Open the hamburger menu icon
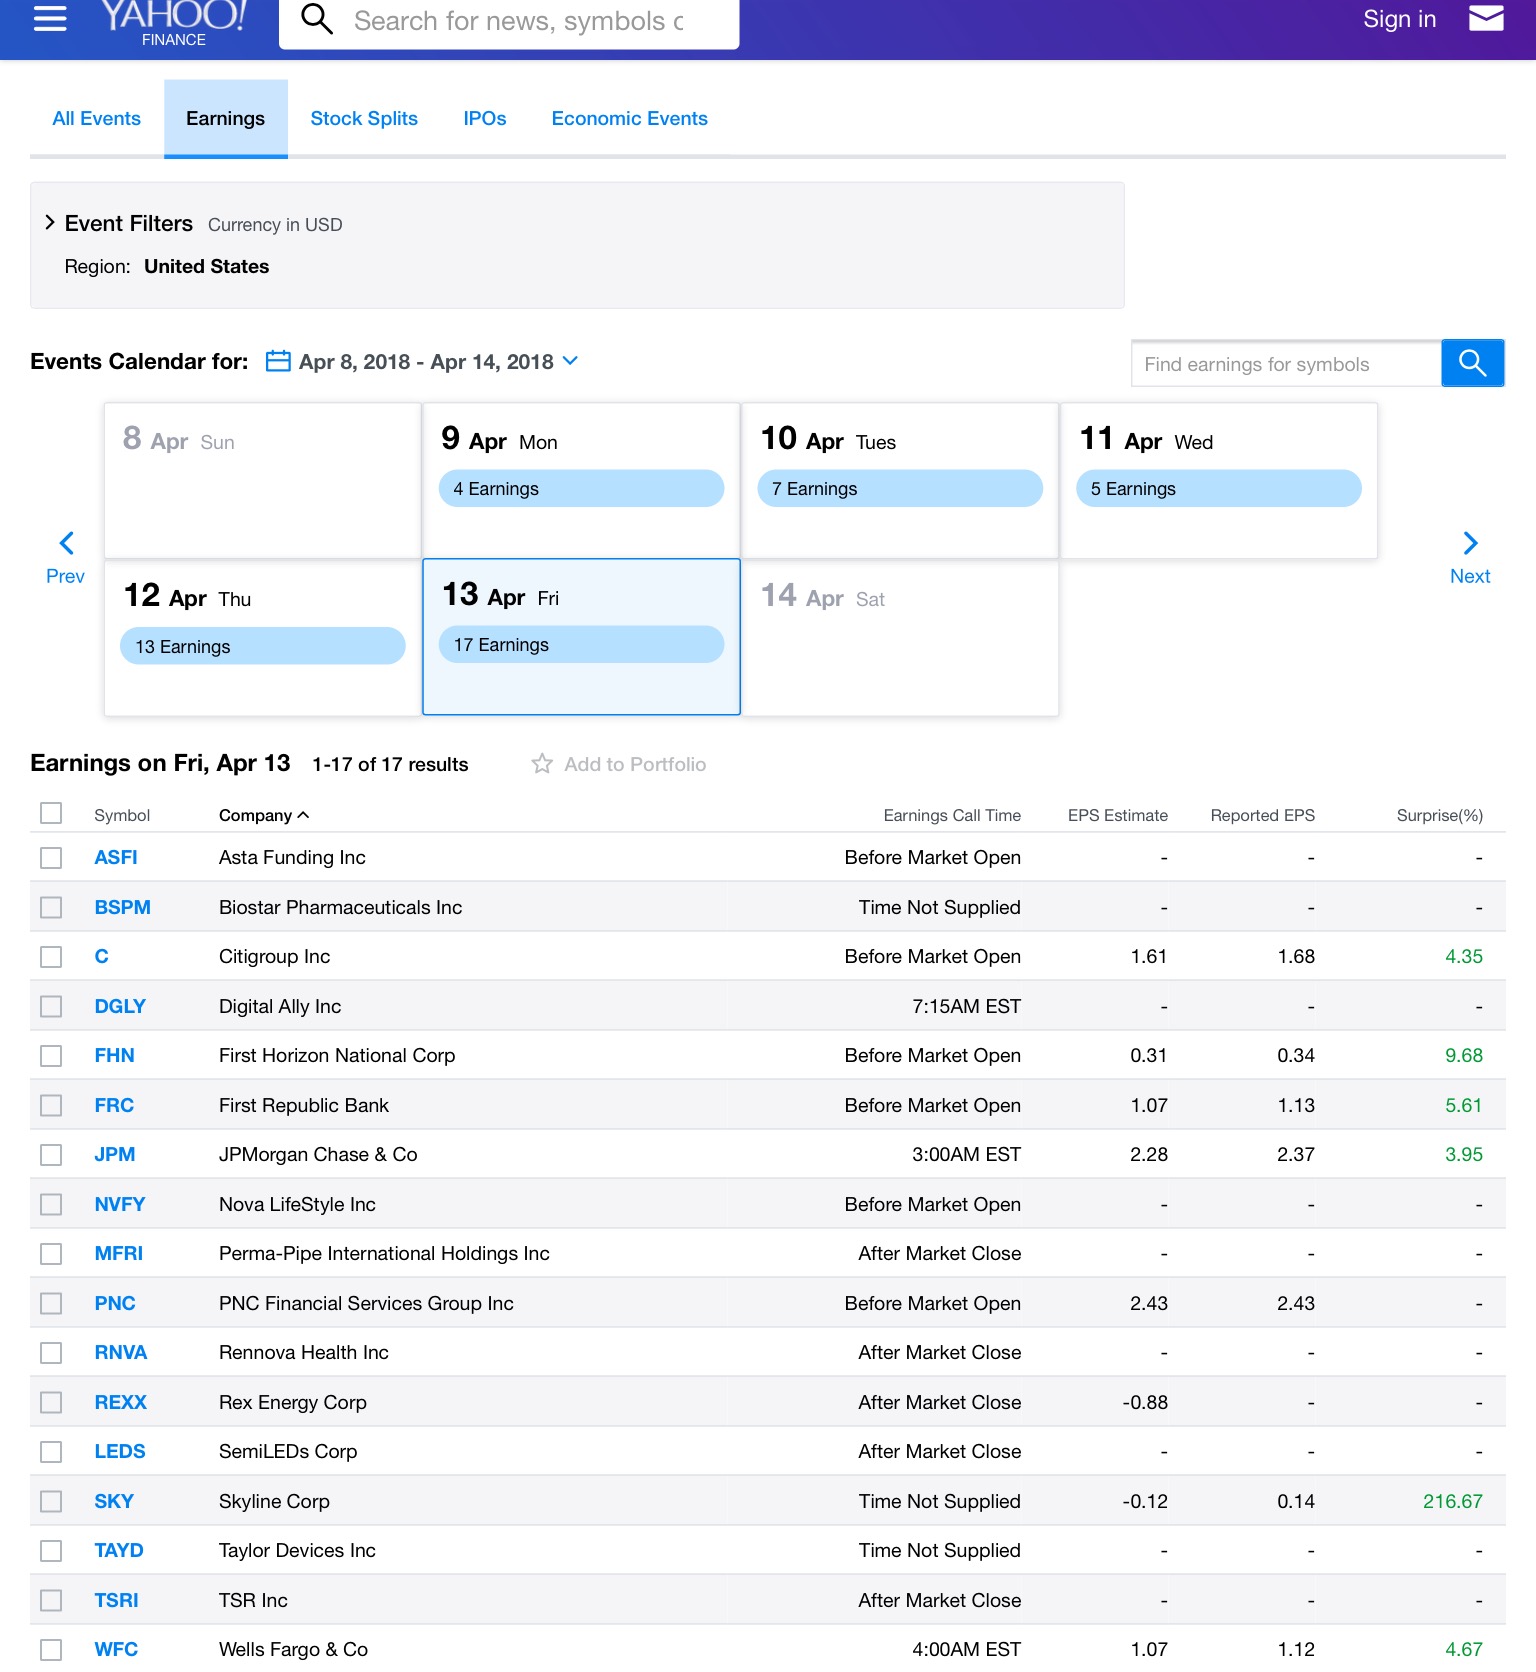Screen dimensions: 1536x1672 coord(50,18)
